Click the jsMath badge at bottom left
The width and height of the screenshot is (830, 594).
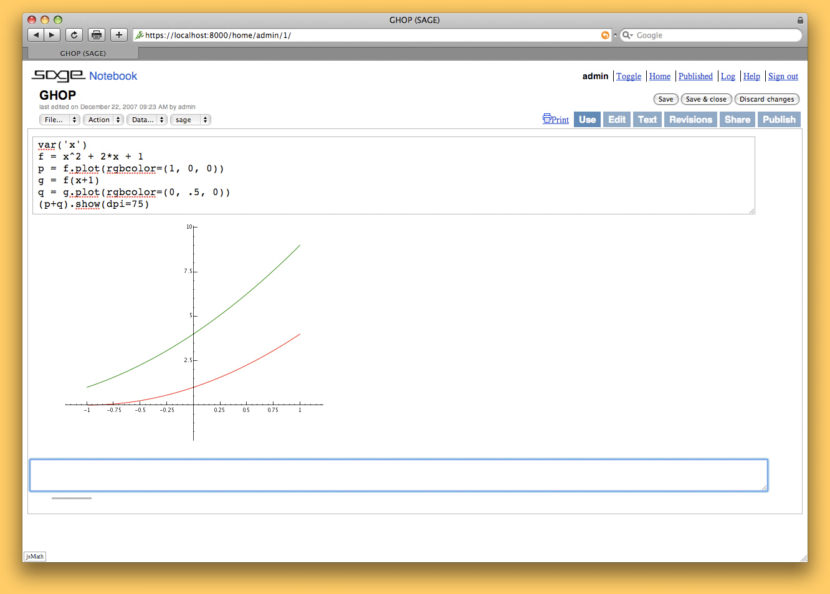[35, 556]
